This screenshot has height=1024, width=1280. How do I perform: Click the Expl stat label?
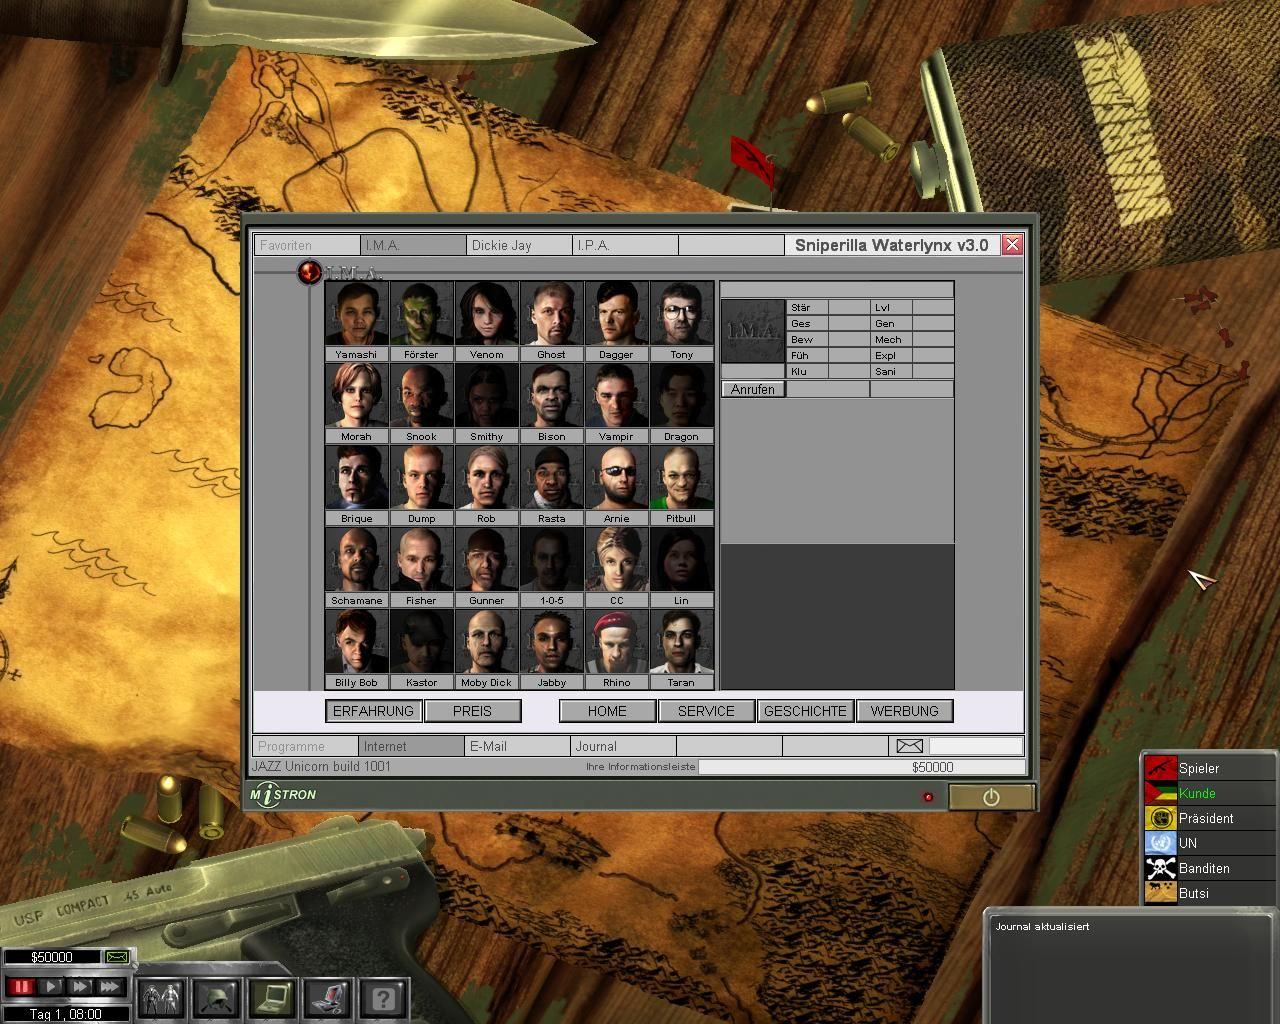point(886,356)
